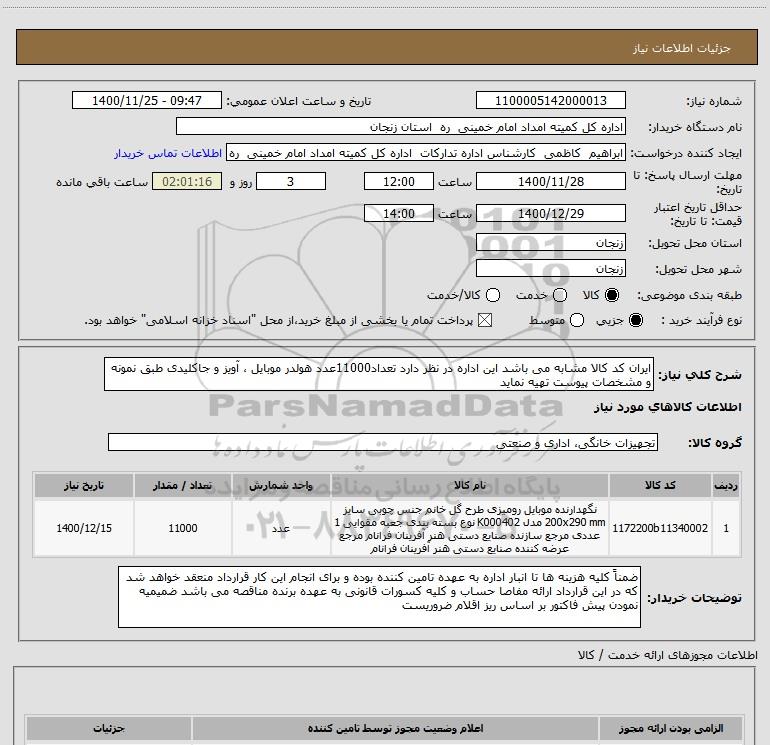Click the response deadline date 1400/11/28

tap(550, 181)
